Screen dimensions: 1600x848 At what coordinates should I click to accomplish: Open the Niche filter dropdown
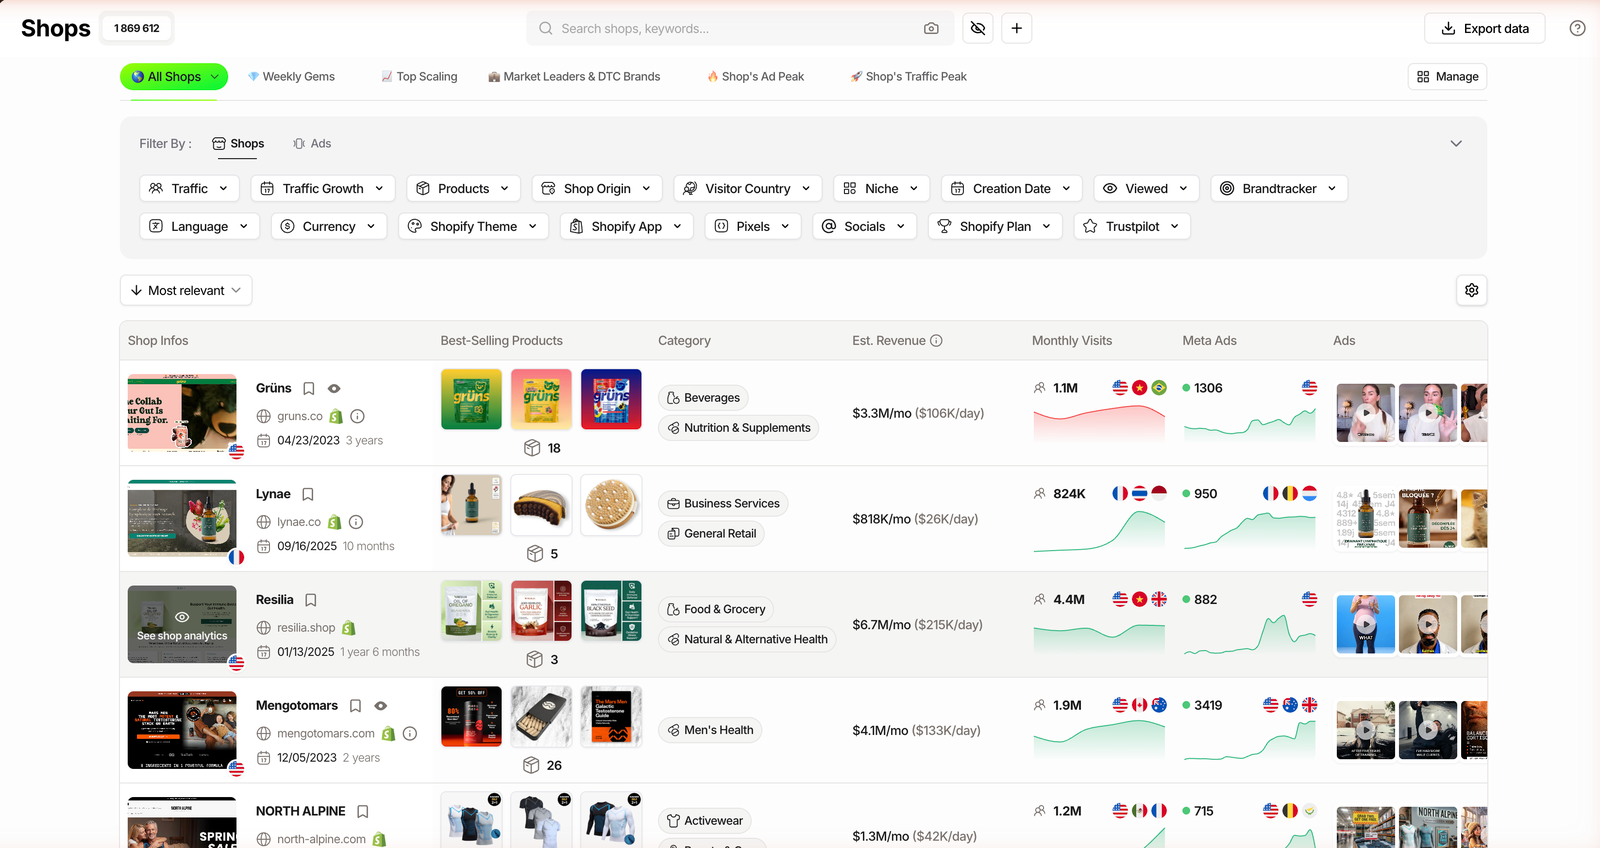coord(882,188)
